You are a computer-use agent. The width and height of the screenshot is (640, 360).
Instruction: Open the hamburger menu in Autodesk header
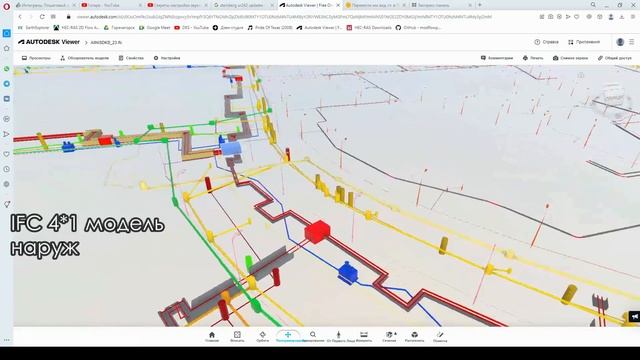pyautogui.click(x=631, y=42)
